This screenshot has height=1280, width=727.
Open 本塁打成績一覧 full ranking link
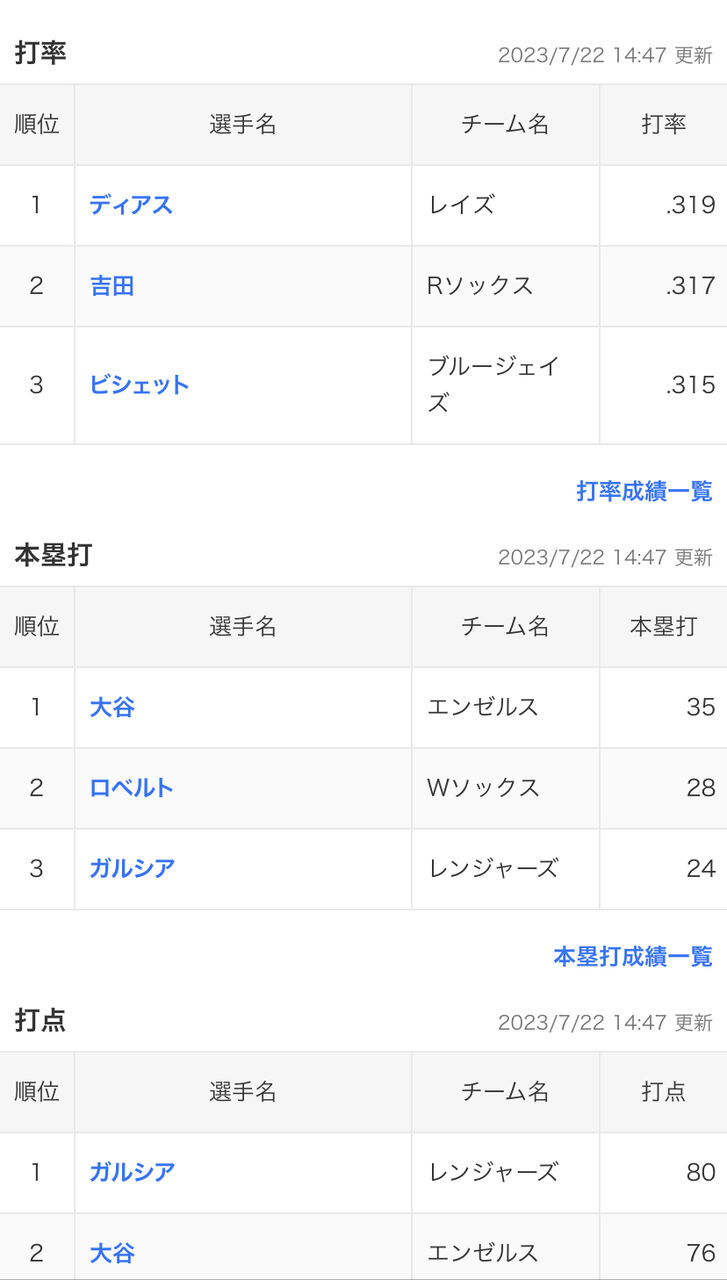tap(633, 956)
